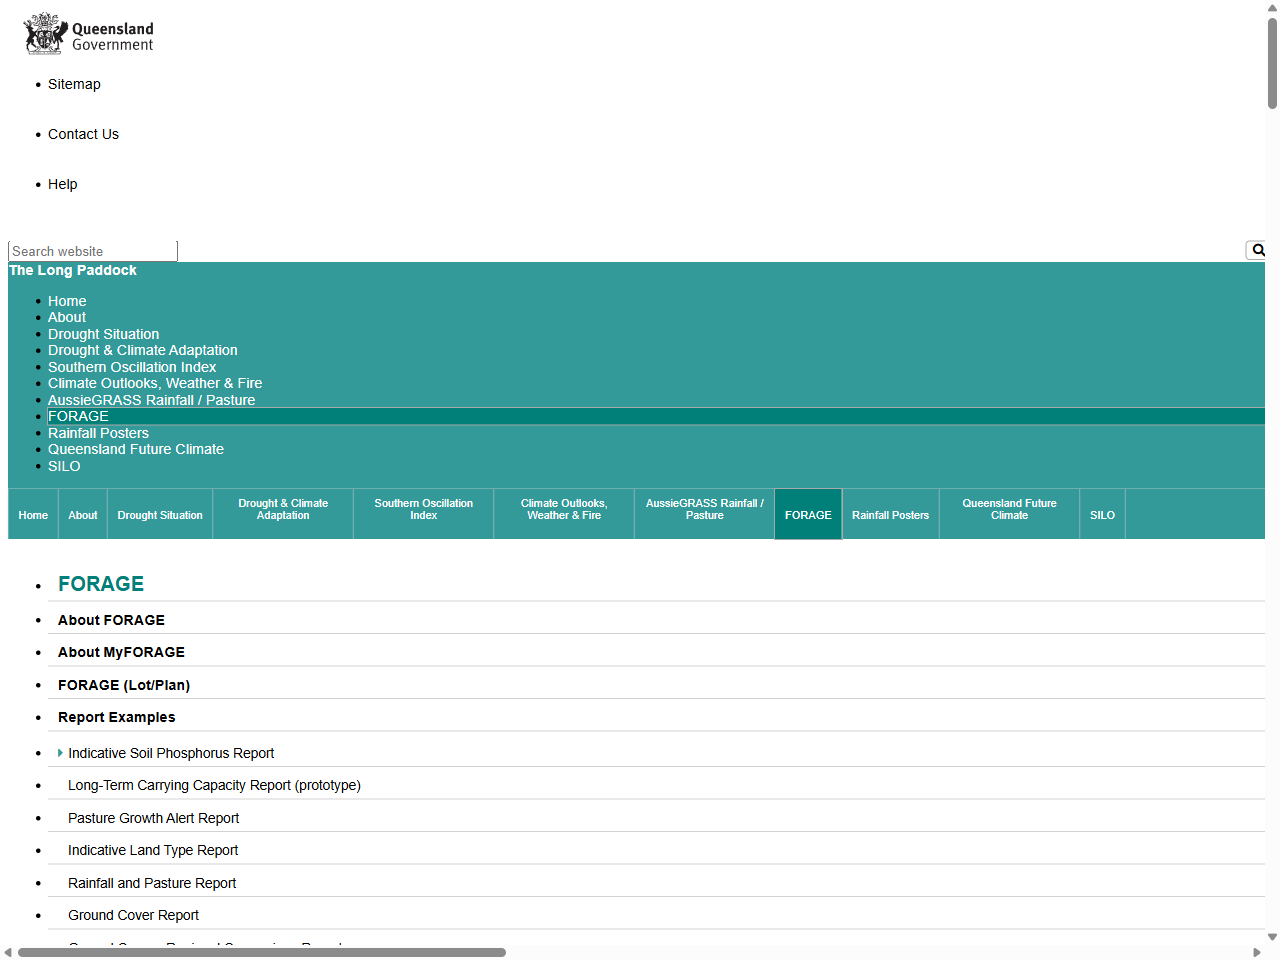Select the Drought Situation navigation tab

click(160, 514)
